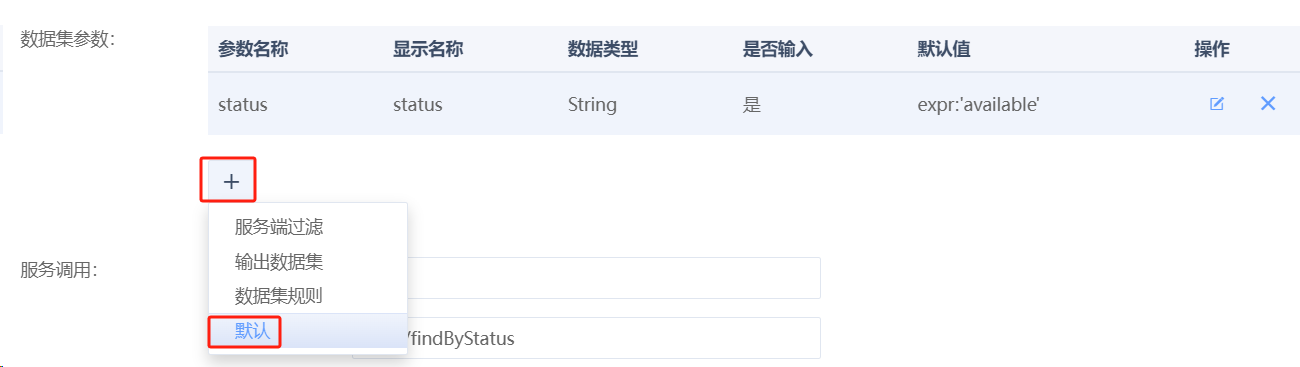Image resolution: width=1300 pixels, height=367 pixels.
Task: Click status under 显示名称 column
Action: [418, 104]
